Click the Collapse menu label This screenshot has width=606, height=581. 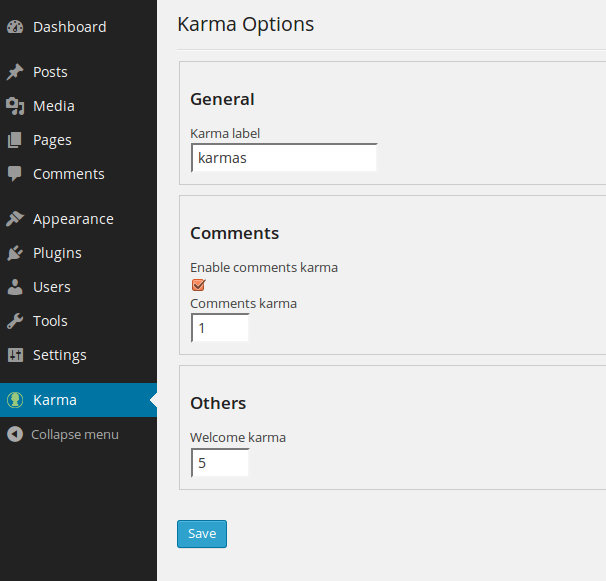tap(75, 434)
